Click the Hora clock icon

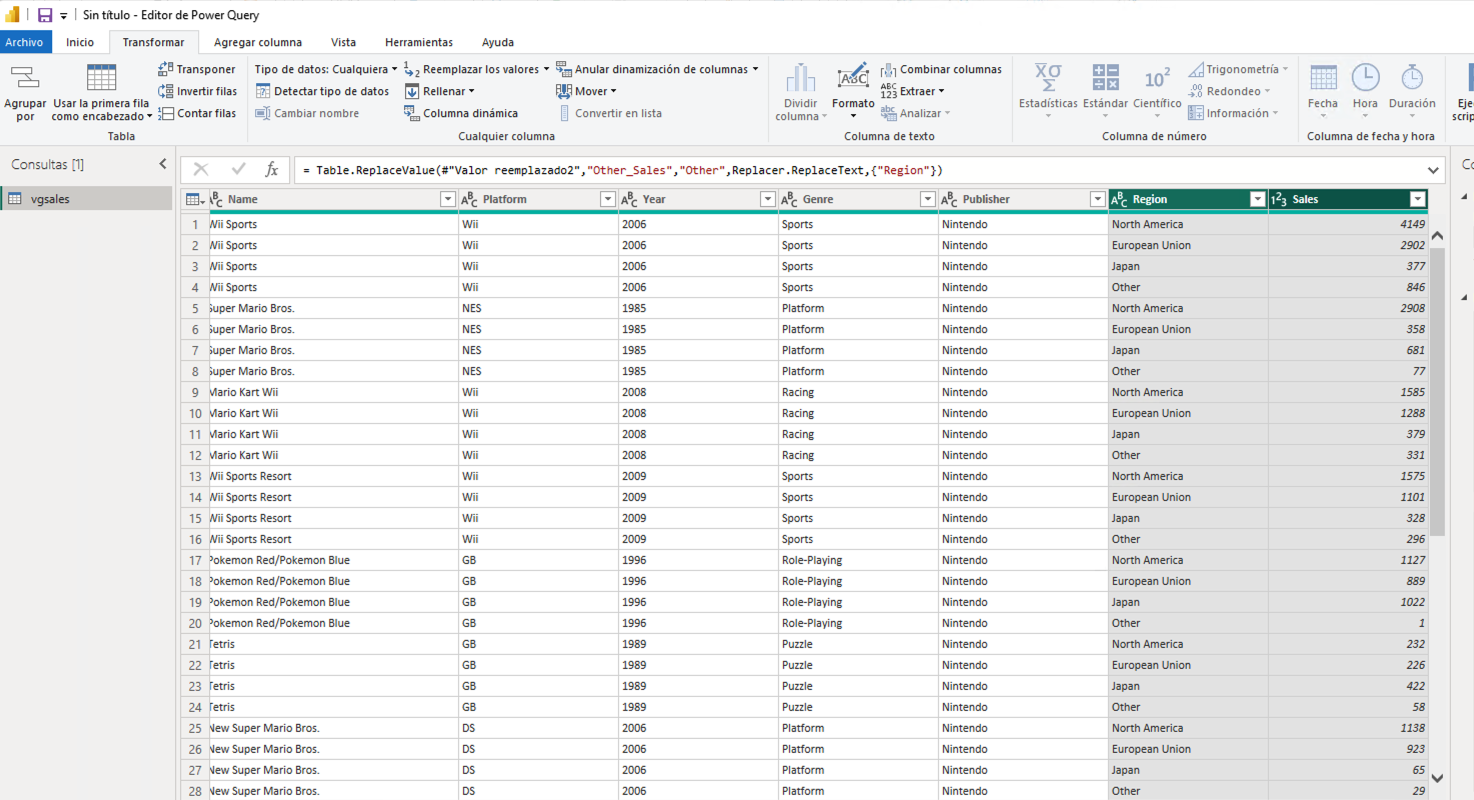pyautogui.click(x=1365, y=78)
